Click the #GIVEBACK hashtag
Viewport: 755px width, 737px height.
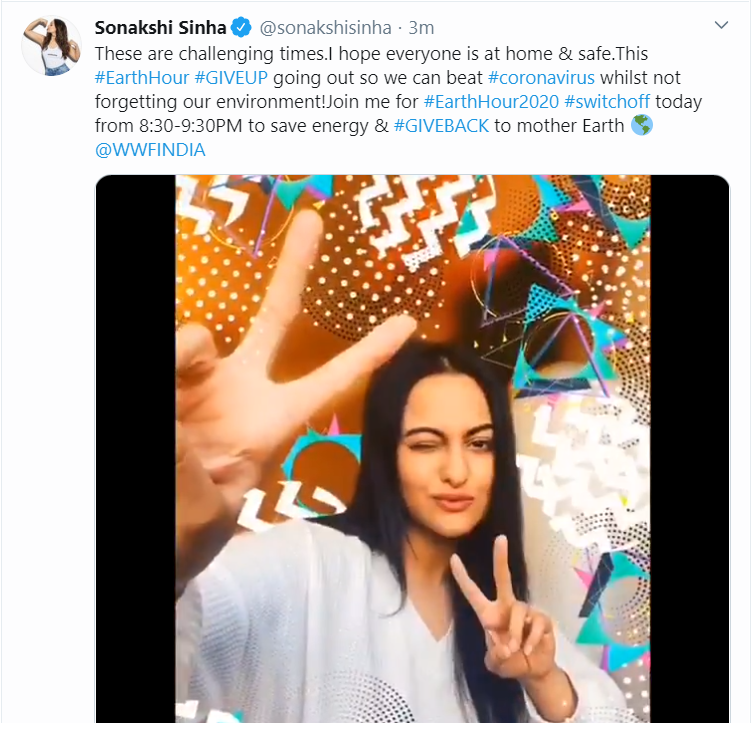tap(441, 126)
